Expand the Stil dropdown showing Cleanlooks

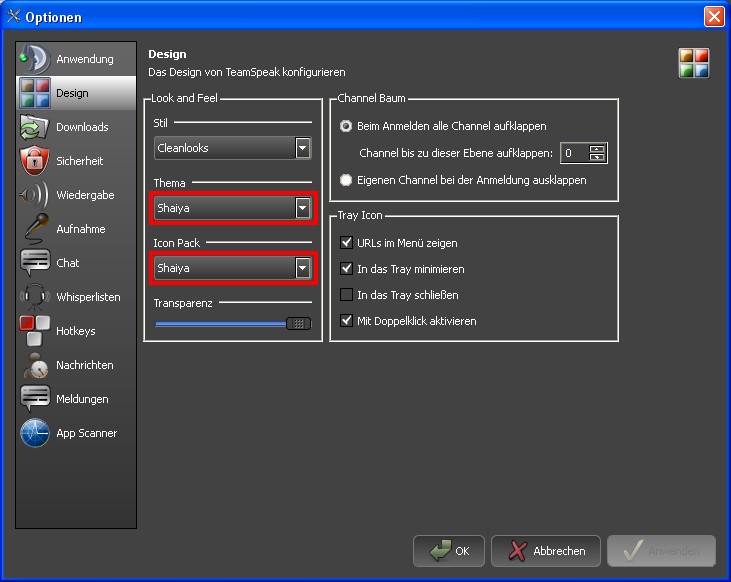pyautogui.click(x=232, y=148)
